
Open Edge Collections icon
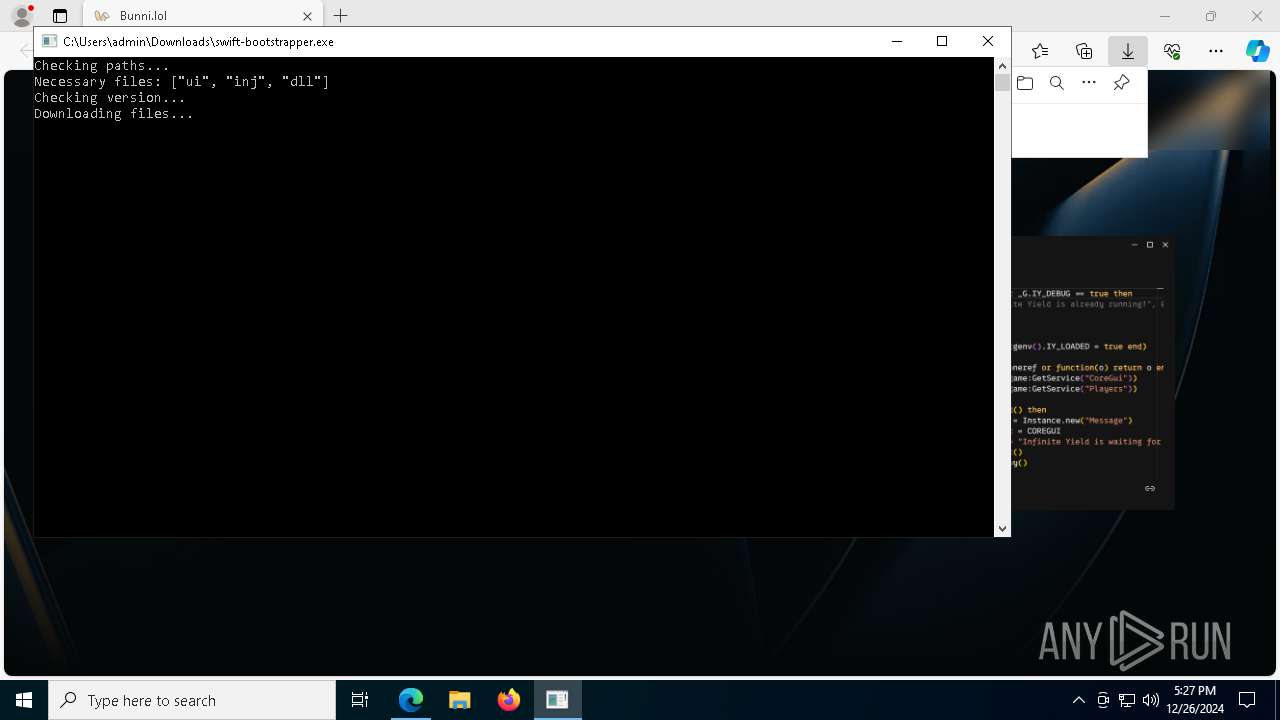coord(1084,51)
